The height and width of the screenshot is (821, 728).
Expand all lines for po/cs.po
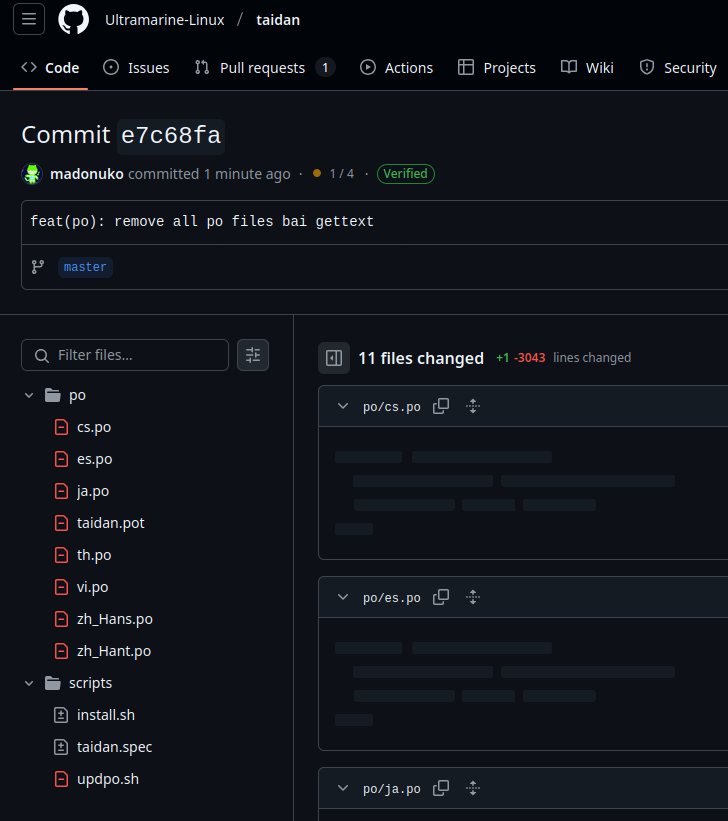point(473,406)
